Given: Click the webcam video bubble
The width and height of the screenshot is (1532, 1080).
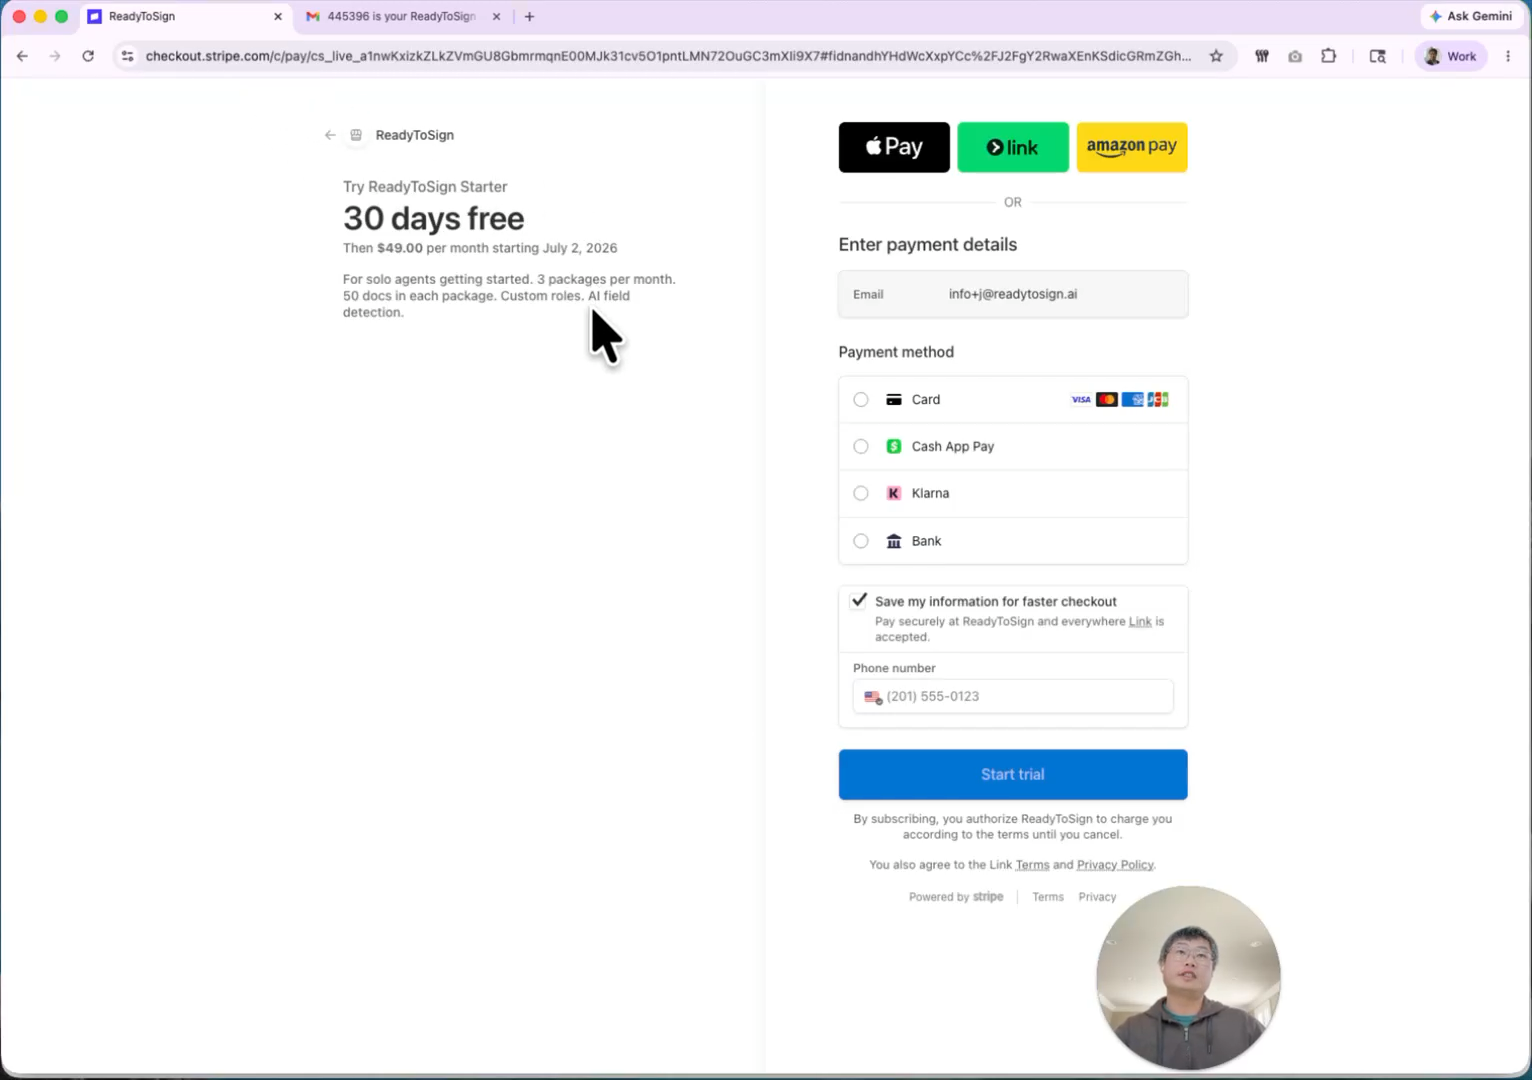Looking at the screenshot, I should (1188, 977).
